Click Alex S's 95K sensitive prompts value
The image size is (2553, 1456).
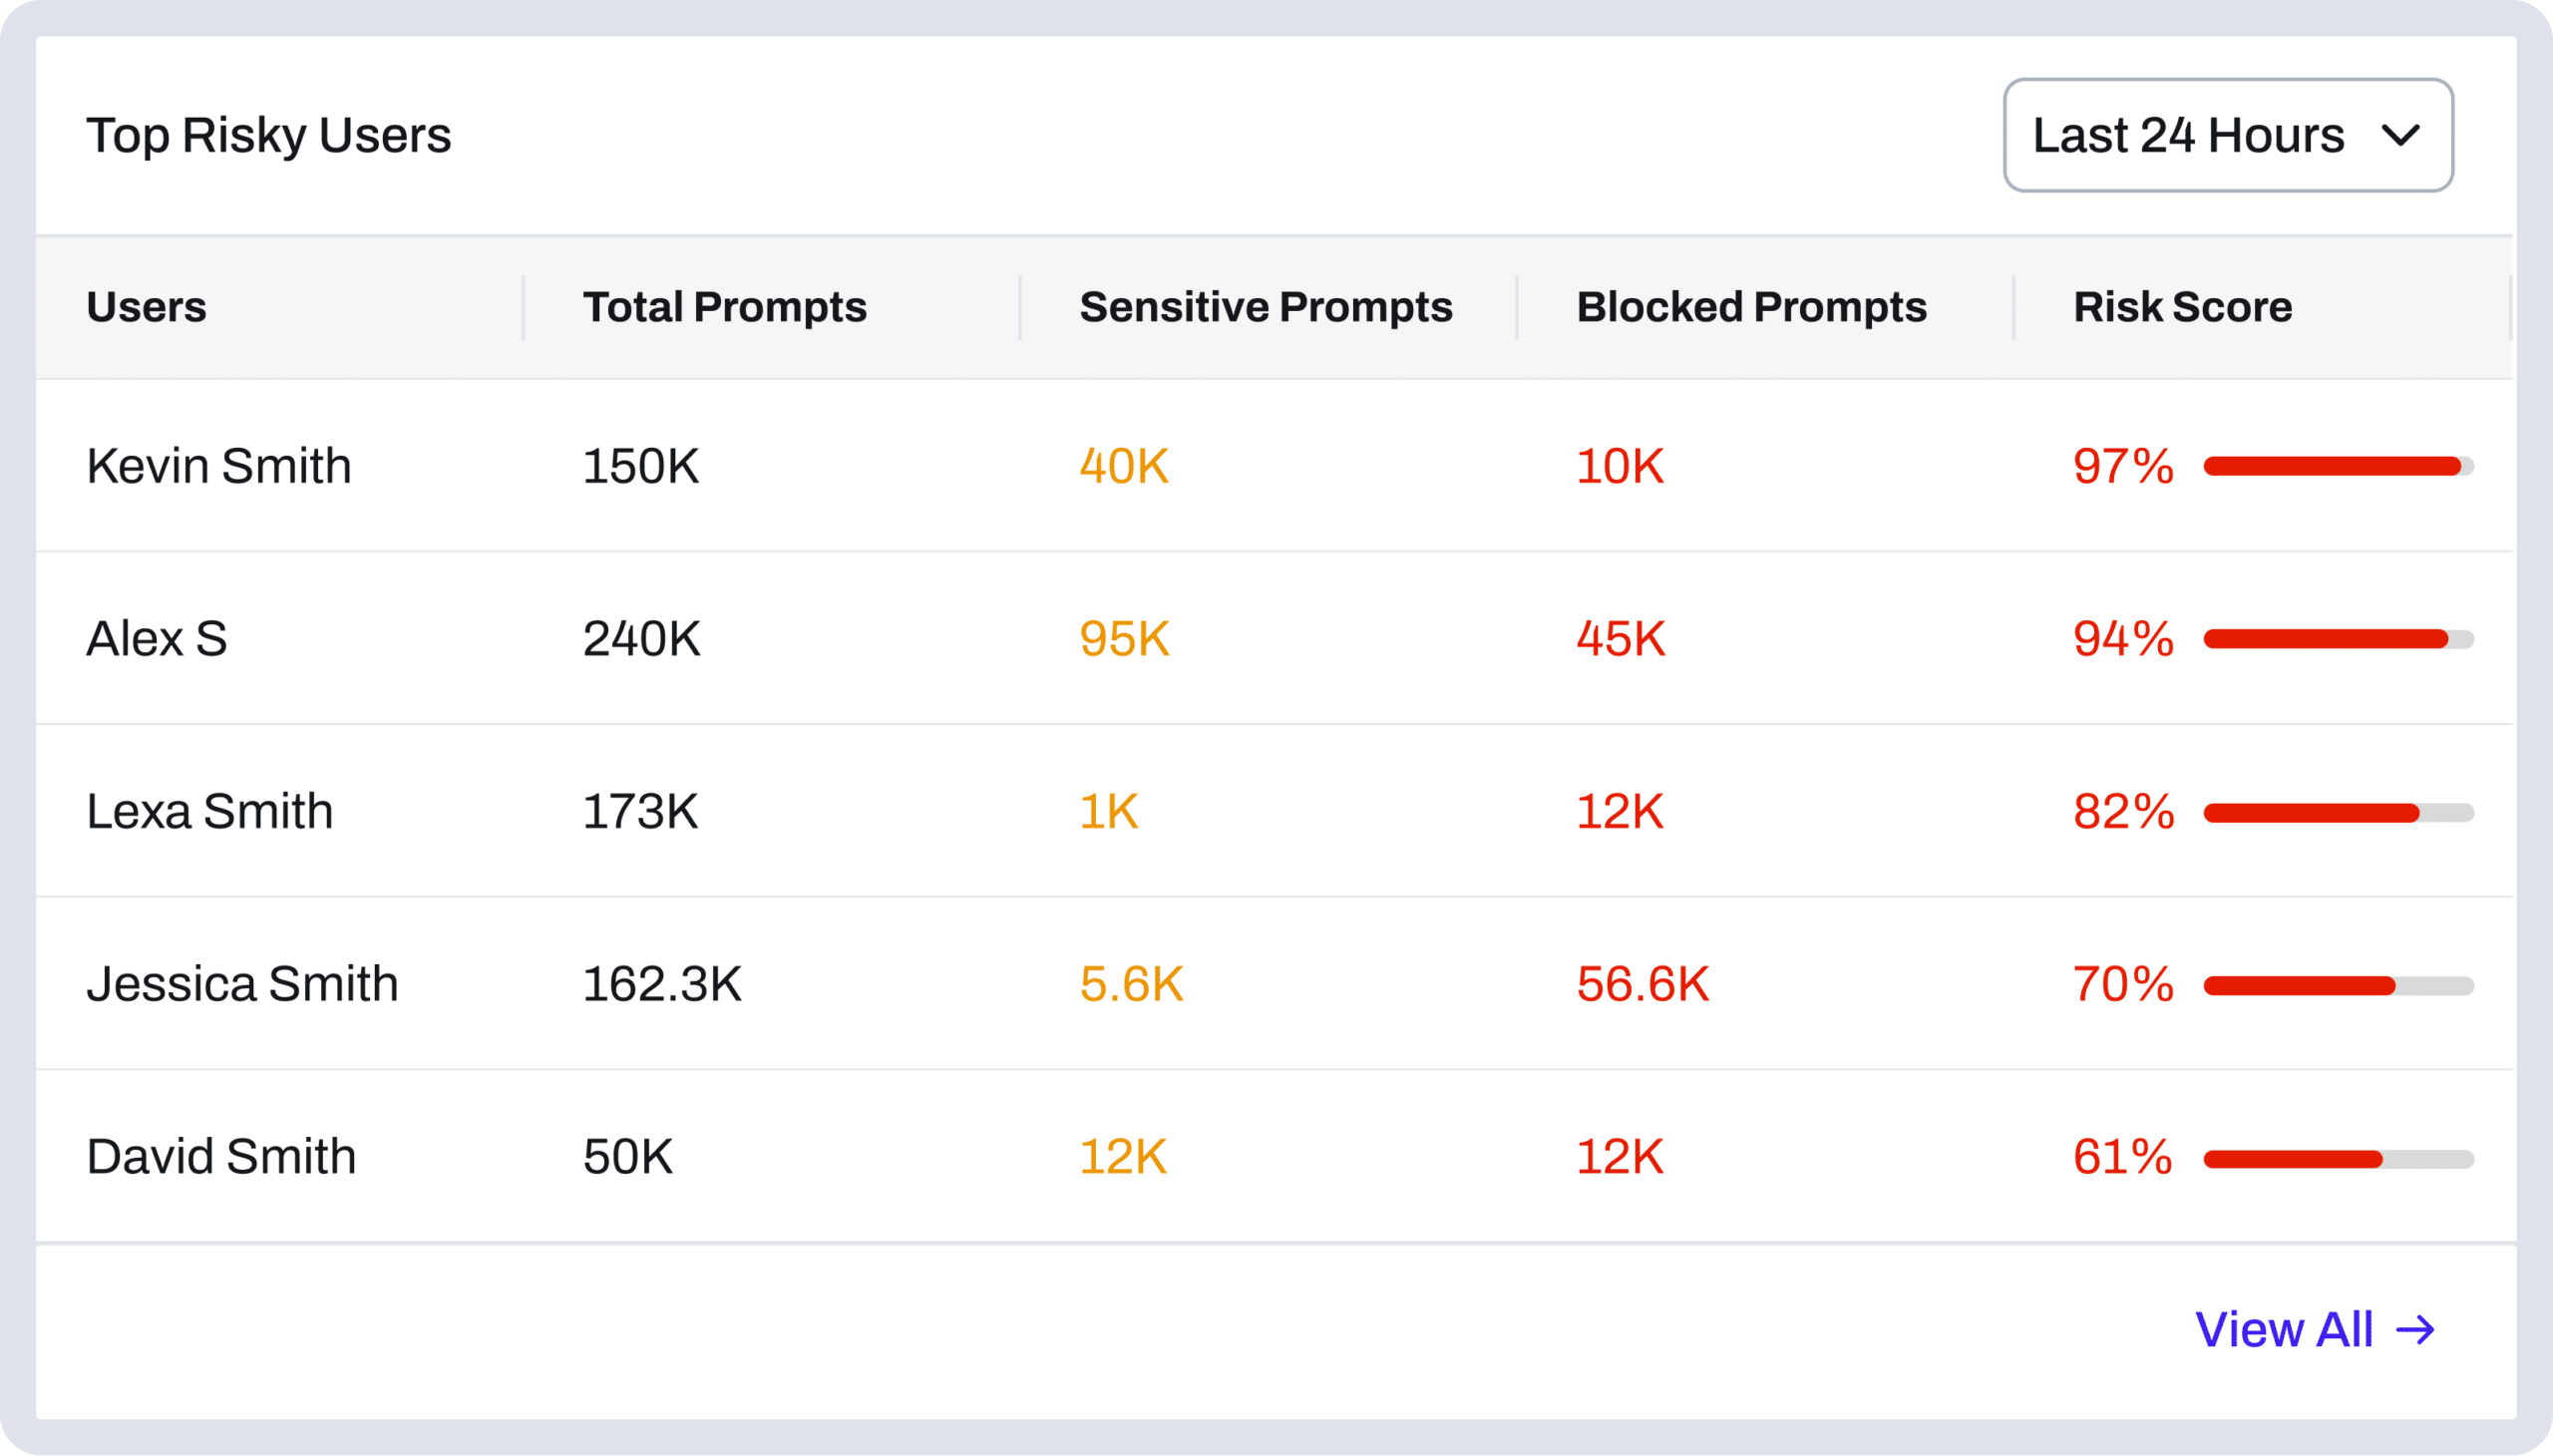coord(1124,638)
